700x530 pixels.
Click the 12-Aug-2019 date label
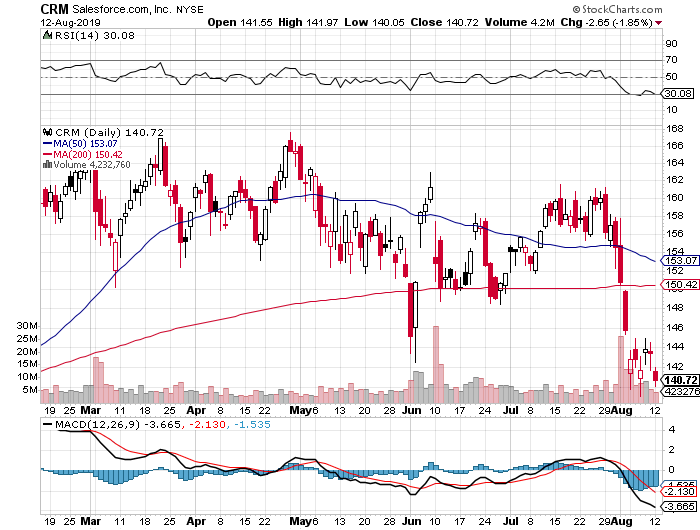point(71,22)
